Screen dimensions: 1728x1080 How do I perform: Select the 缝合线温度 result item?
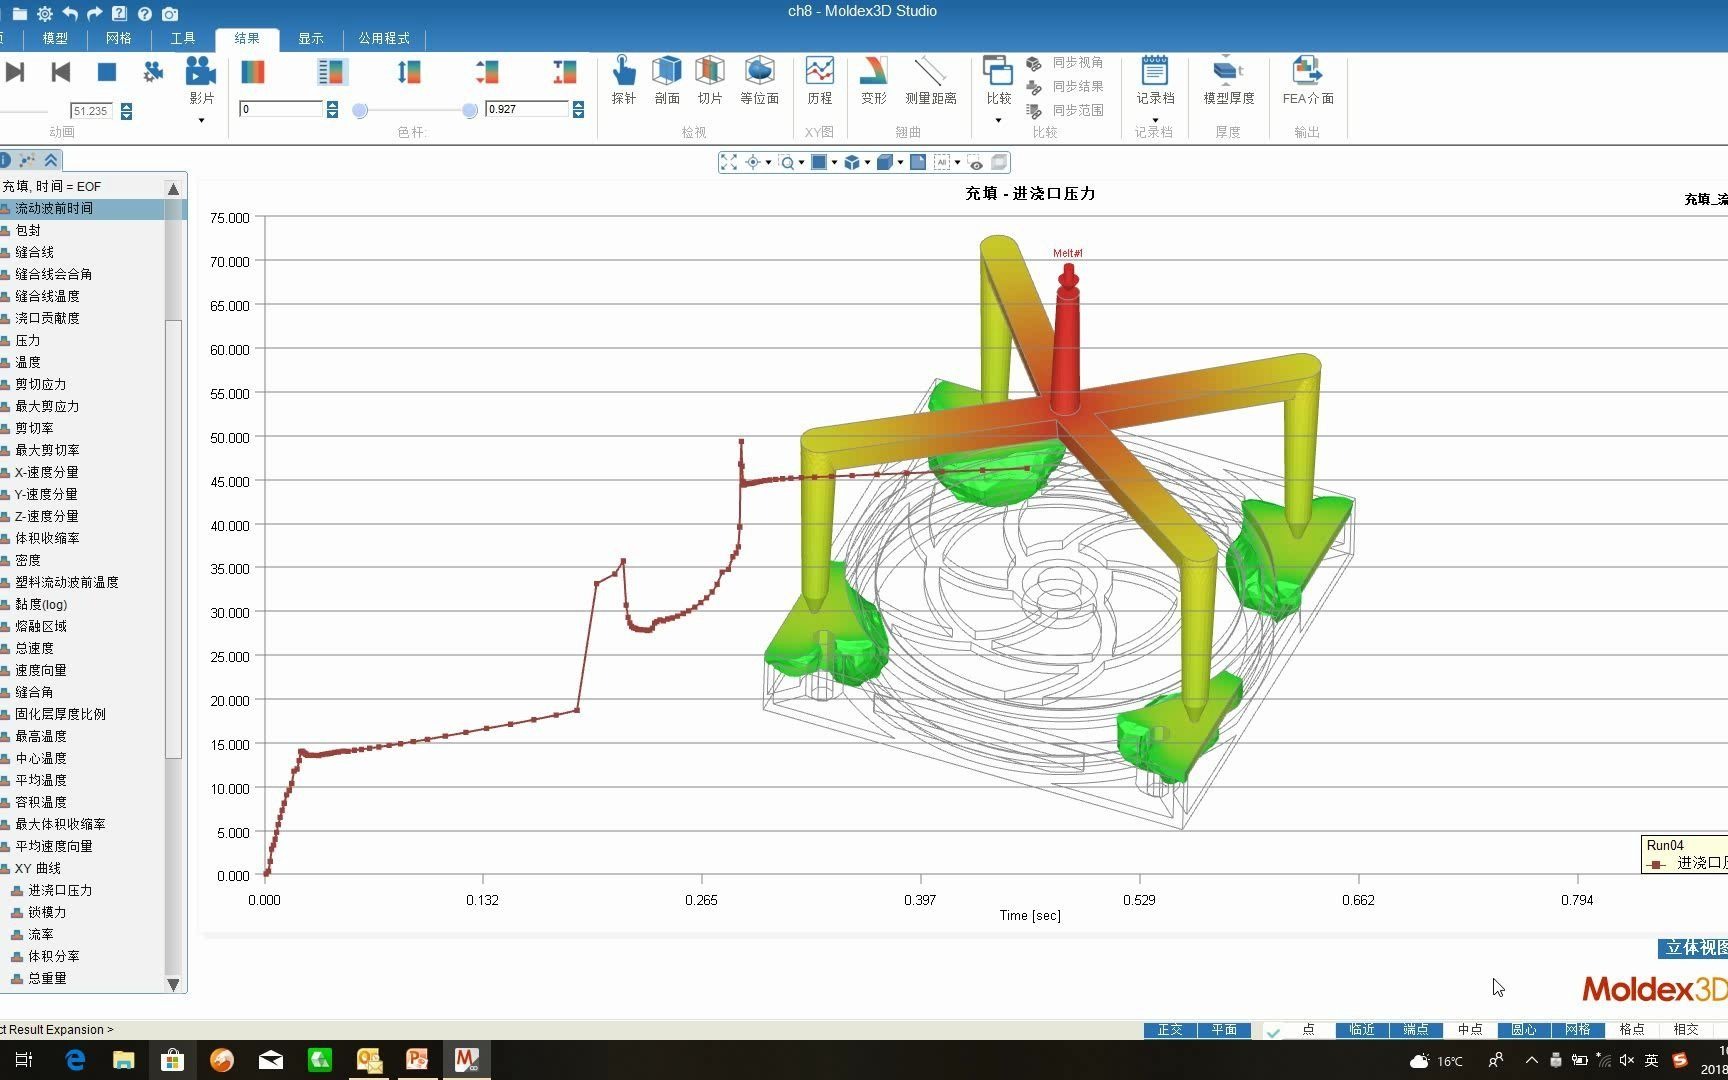(47, 296)
